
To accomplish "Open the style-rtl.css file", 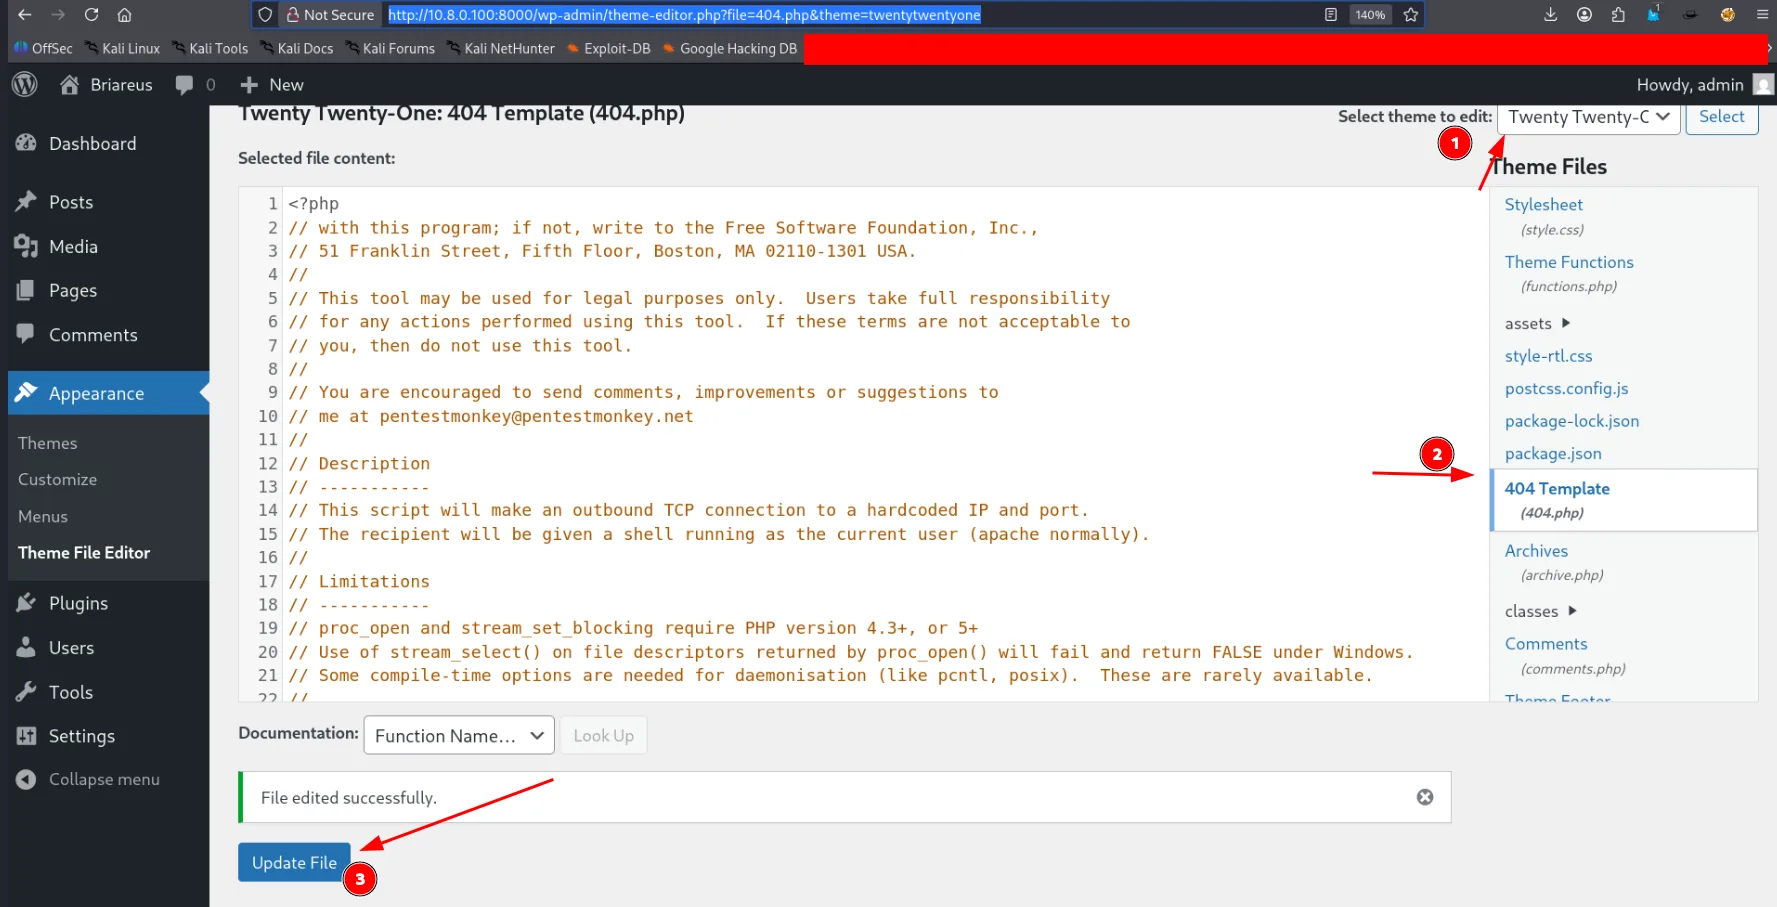I will 1548,356.
